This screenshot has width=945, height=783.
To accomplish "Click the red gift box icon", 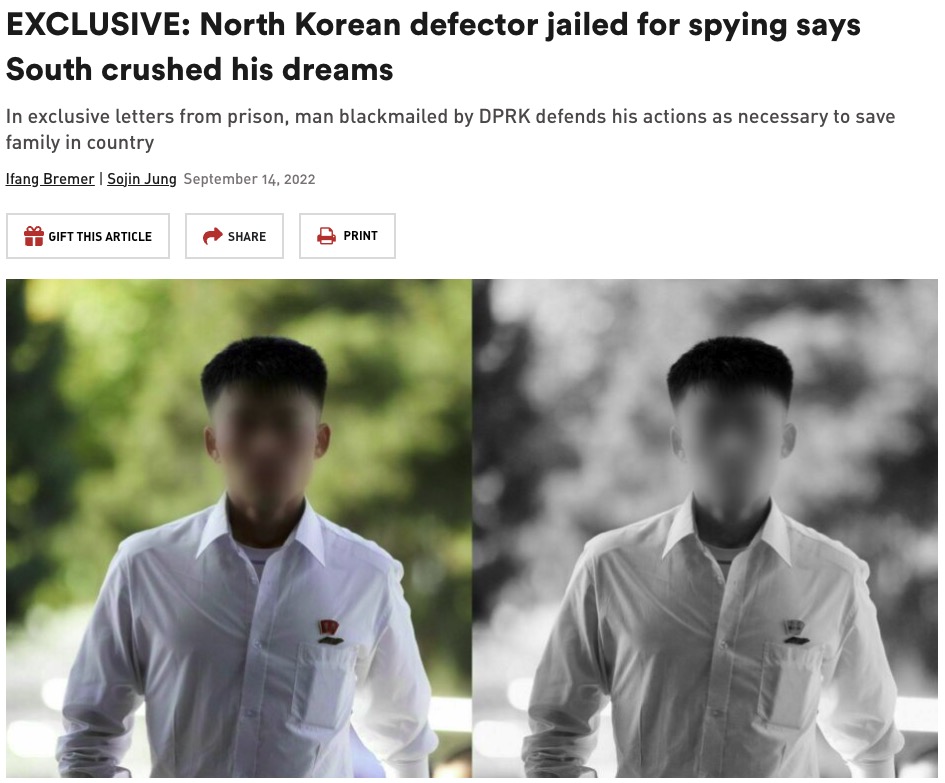I will (34, 236).
